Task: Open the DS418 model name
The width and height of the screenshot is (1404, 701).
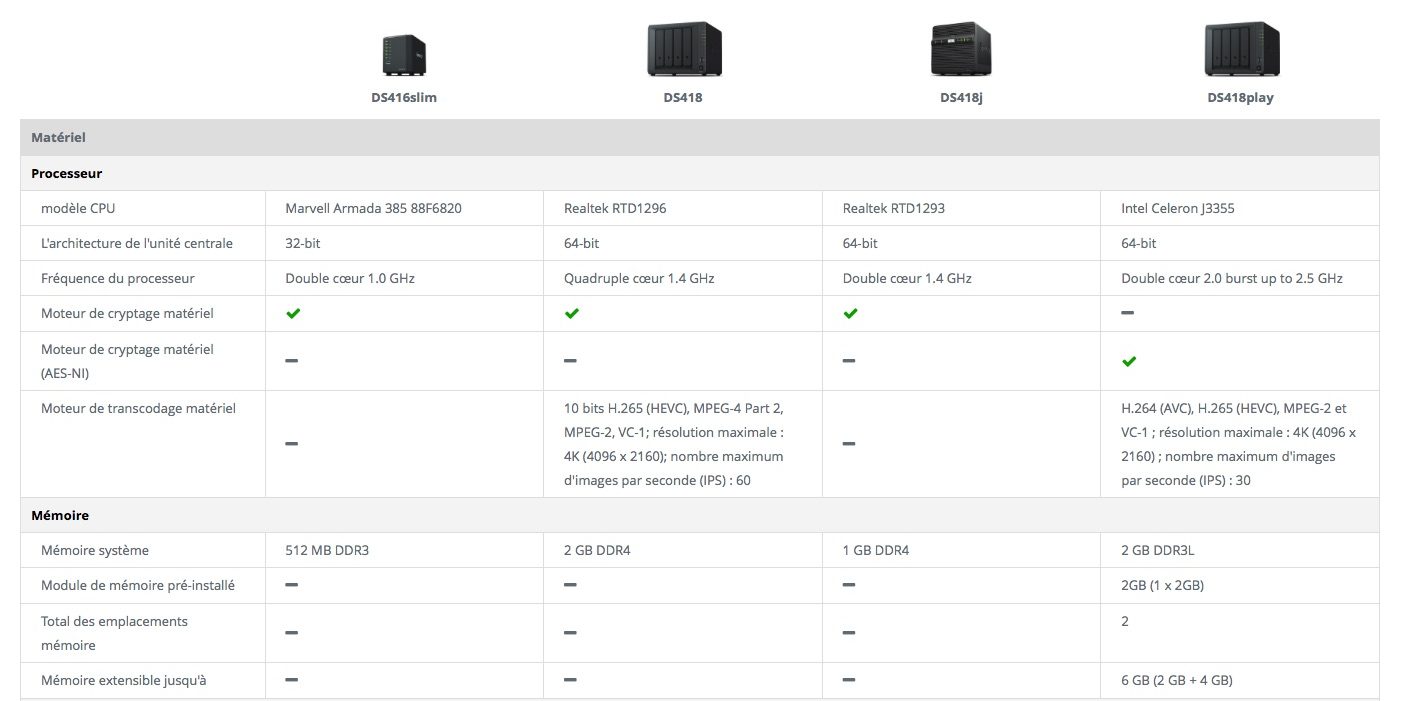Action: click(x=683, y=98)
